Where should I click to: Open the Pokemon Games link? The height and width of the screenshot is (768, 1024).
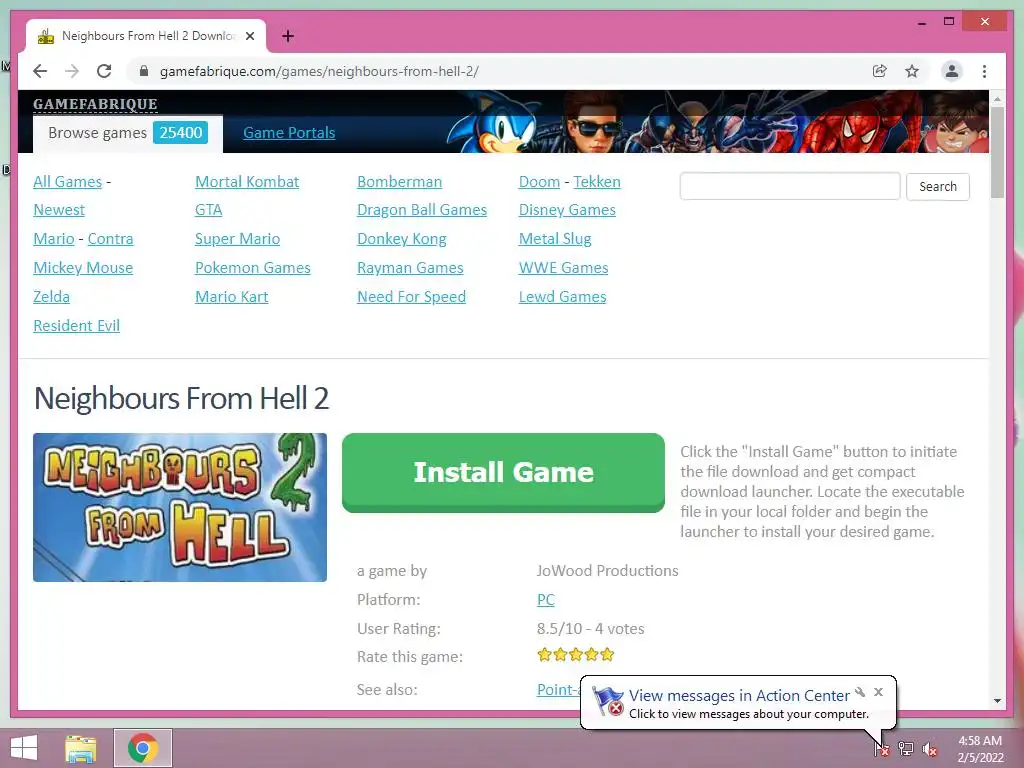253,268
